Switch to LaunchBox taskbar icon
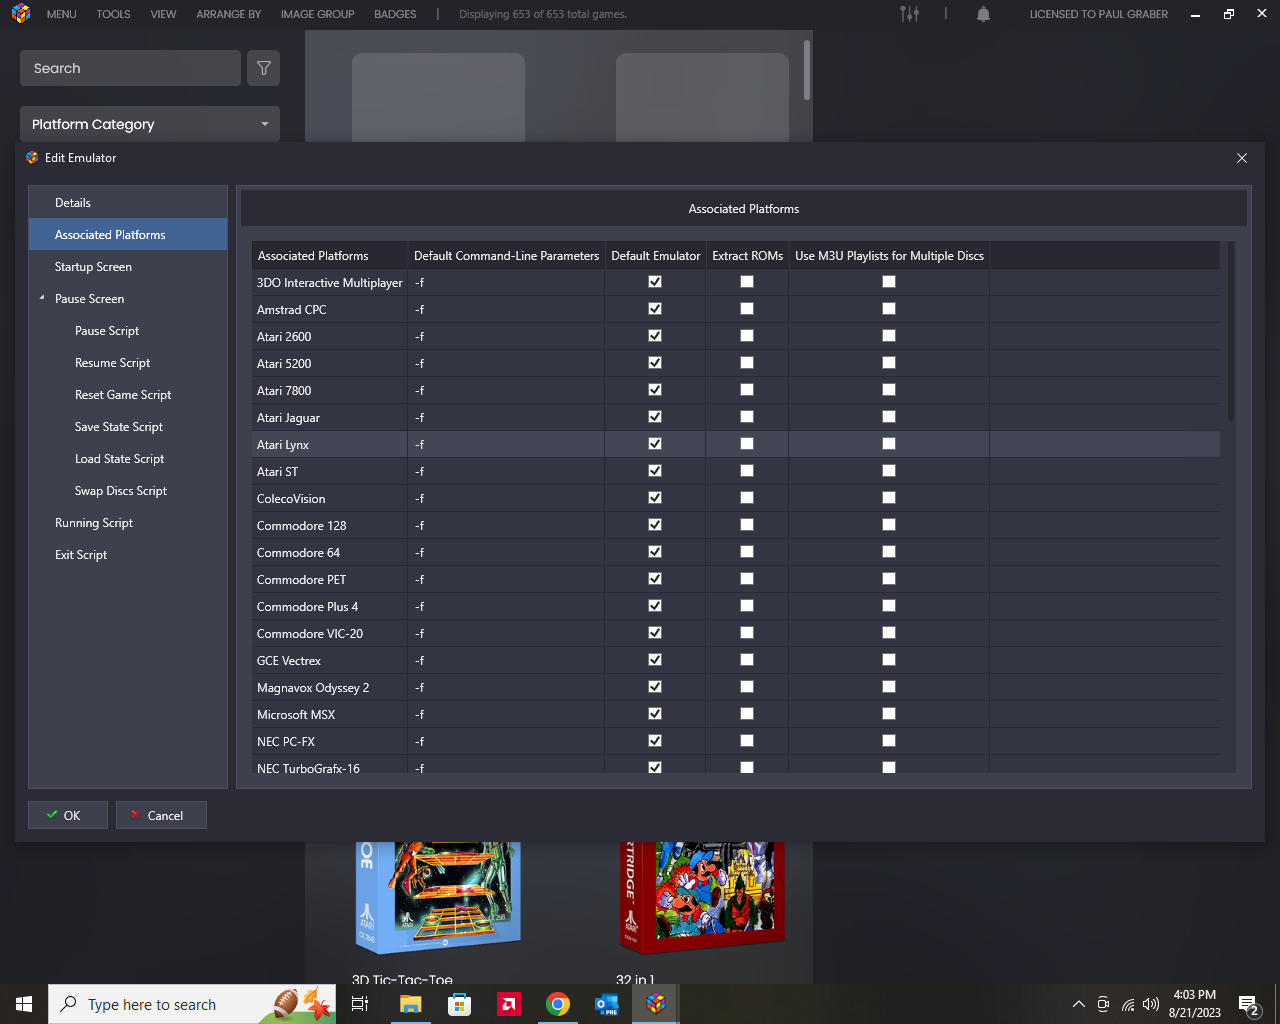Image resolution: width=1280 pixels, height=1024 pixels. click(656, 1004)
